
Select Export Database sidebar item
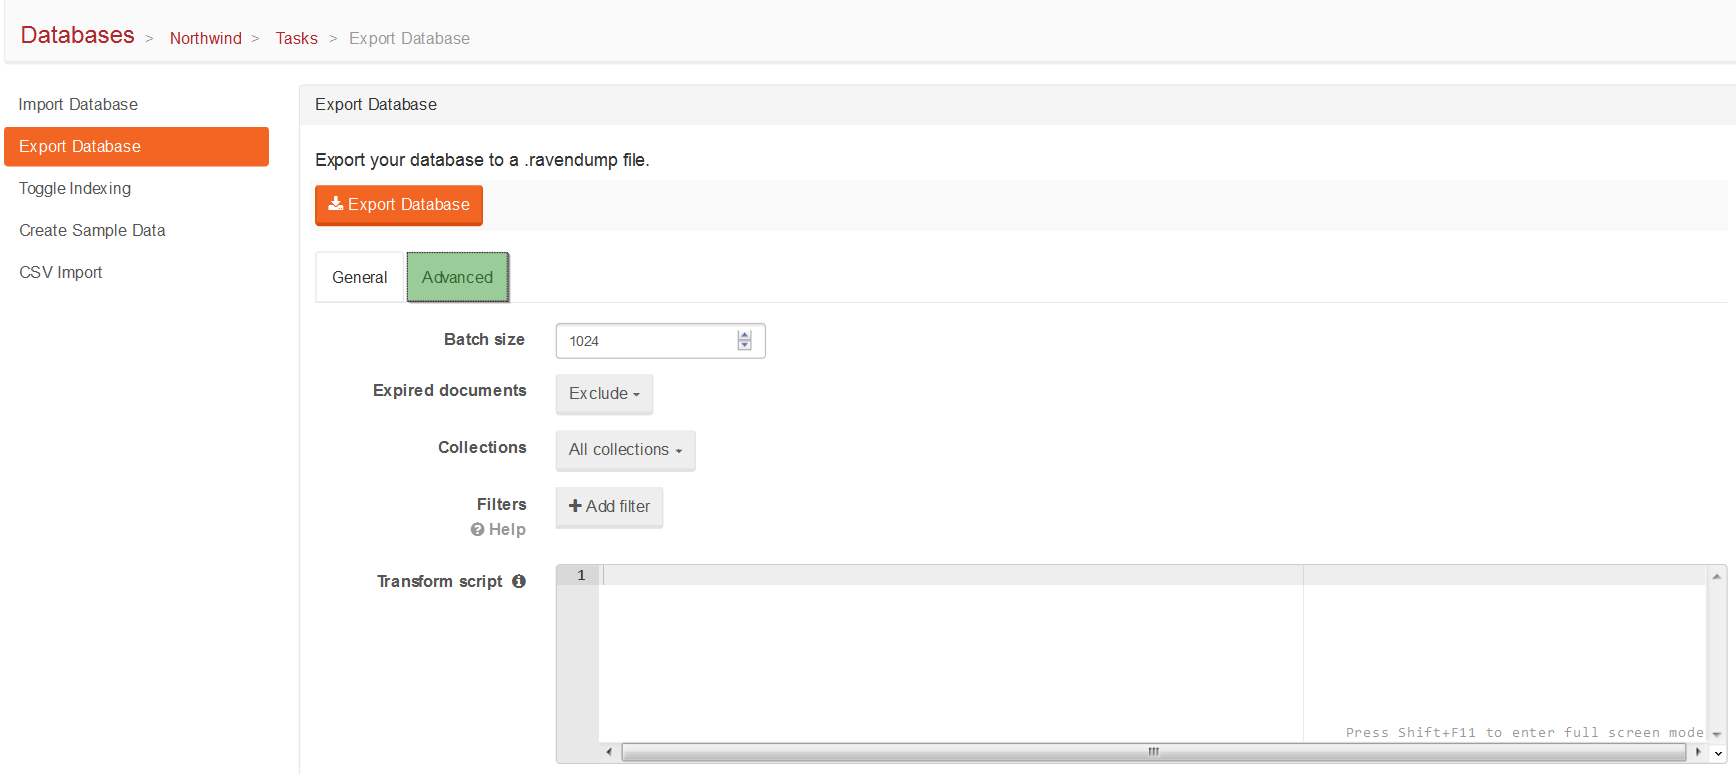pyautogui.click(x=137, y=146)
